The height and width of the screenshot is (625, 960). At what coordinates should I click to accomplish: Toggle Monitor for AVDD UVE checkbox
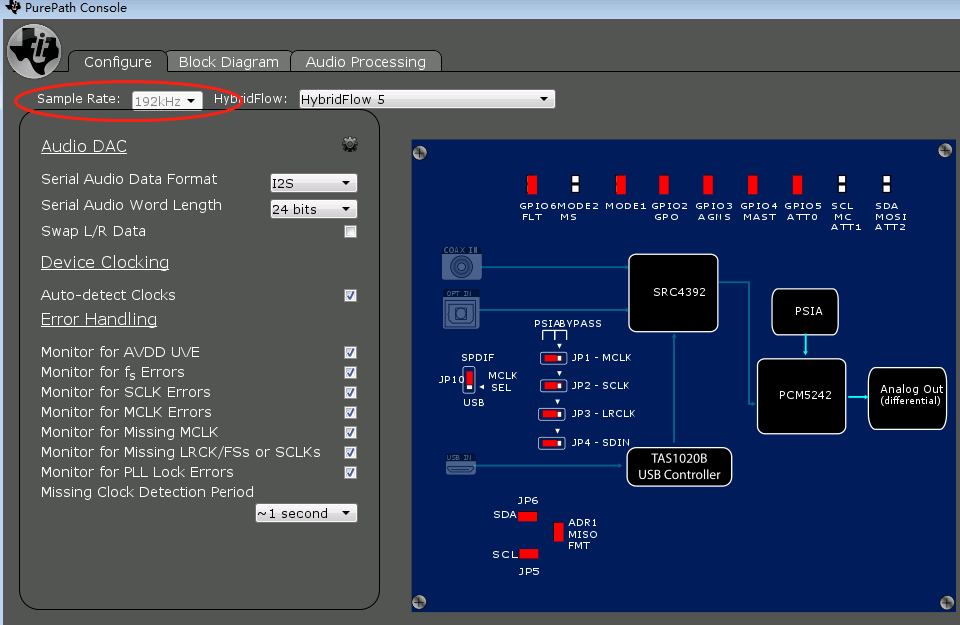click(x=350, y=353)
